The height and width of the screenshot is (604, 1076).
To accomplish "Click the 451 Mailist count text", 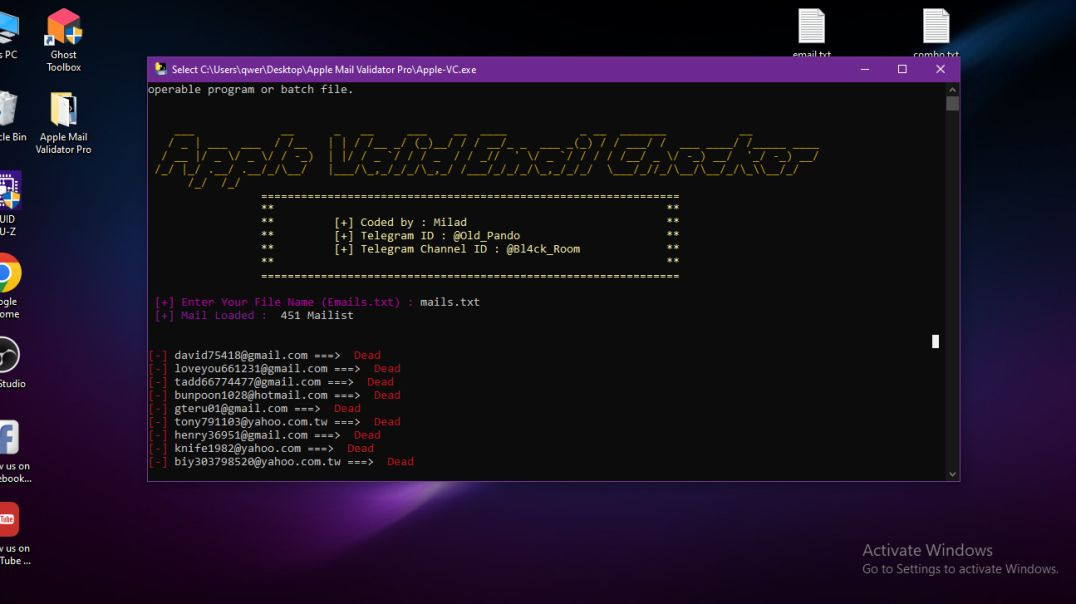I will click(x=317, y=315).
